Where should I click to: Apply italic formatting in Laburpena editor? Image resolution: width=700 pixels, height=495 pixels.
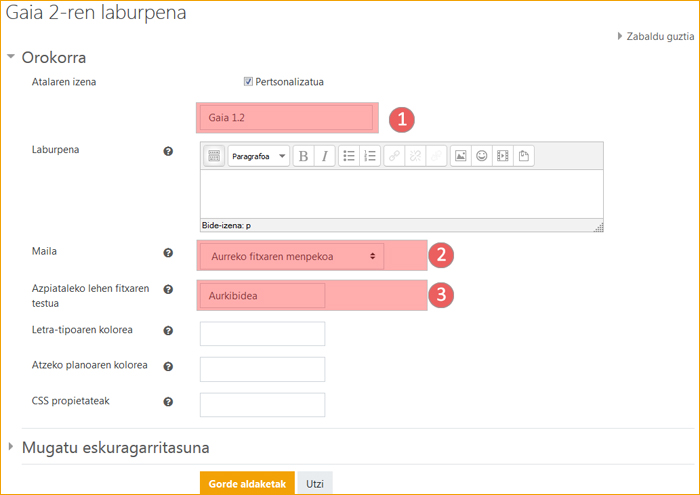(x=324, y=156)
